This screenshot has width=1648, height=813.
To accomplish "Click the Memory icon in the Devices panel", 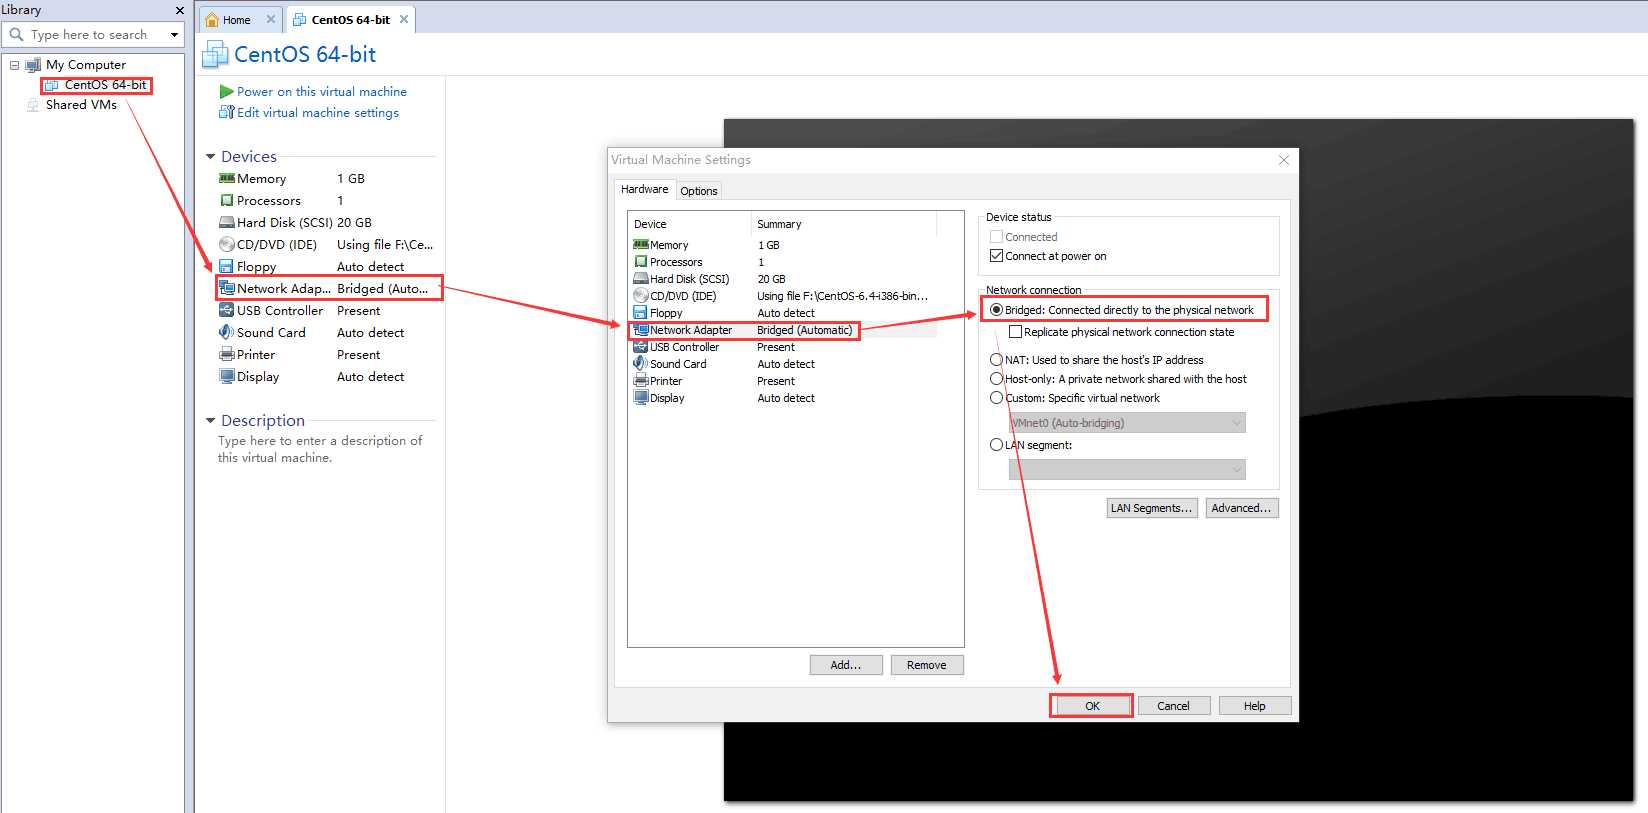I will point(227,178).
